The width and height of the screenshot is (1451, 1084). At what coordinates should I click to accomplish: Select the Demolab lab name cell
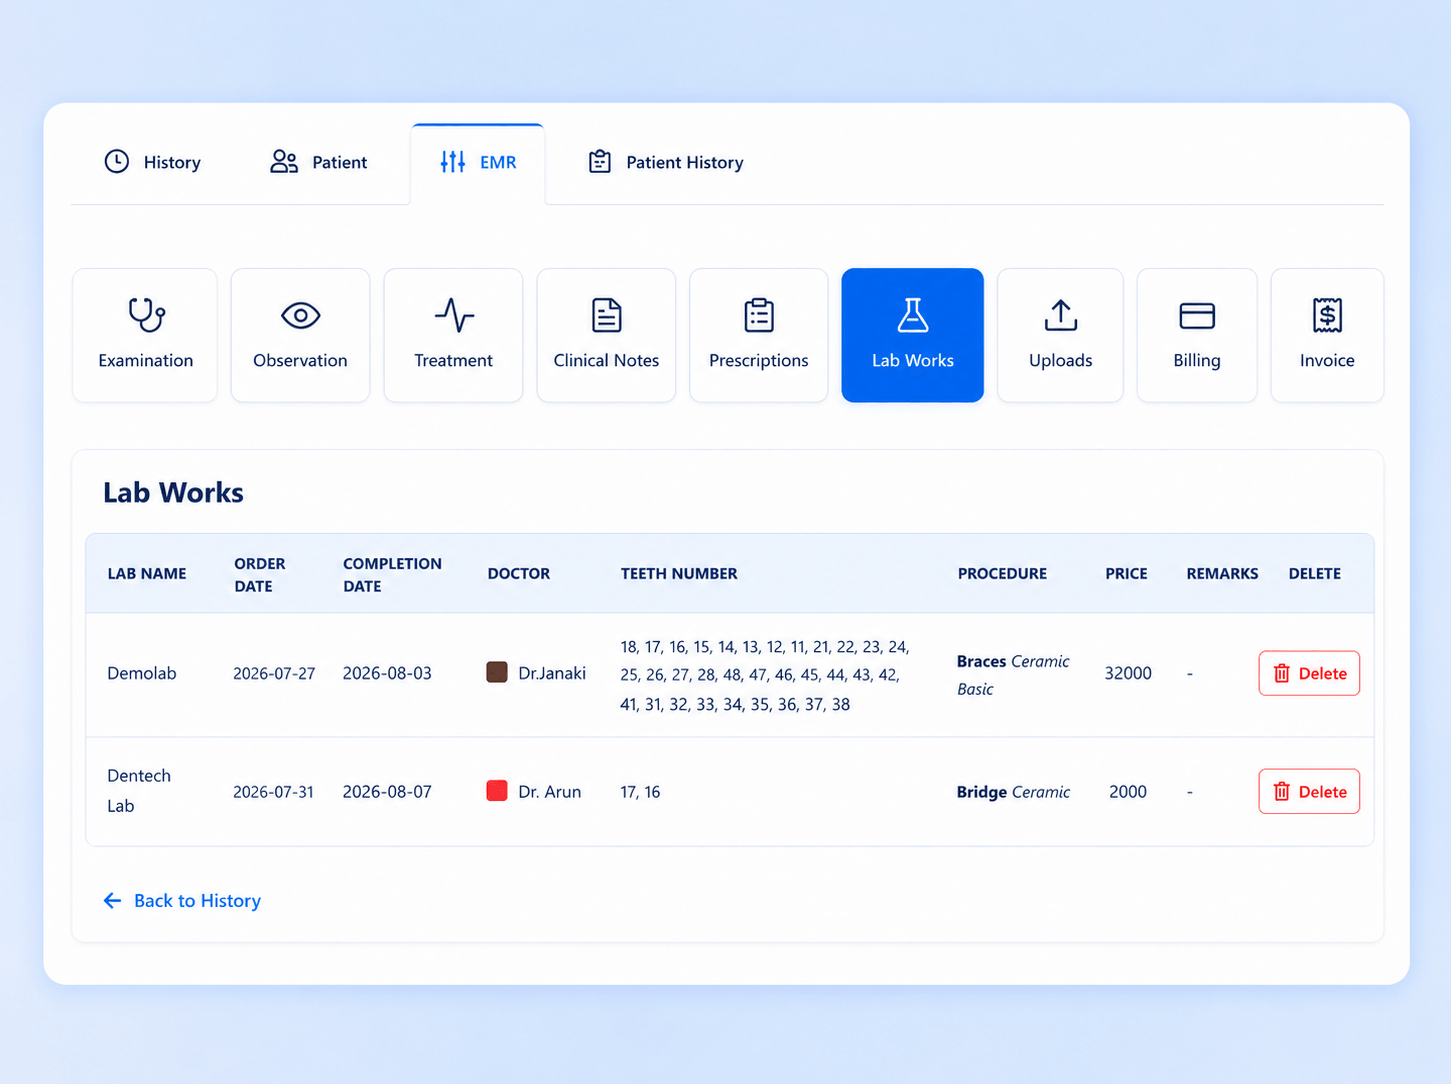142,673
